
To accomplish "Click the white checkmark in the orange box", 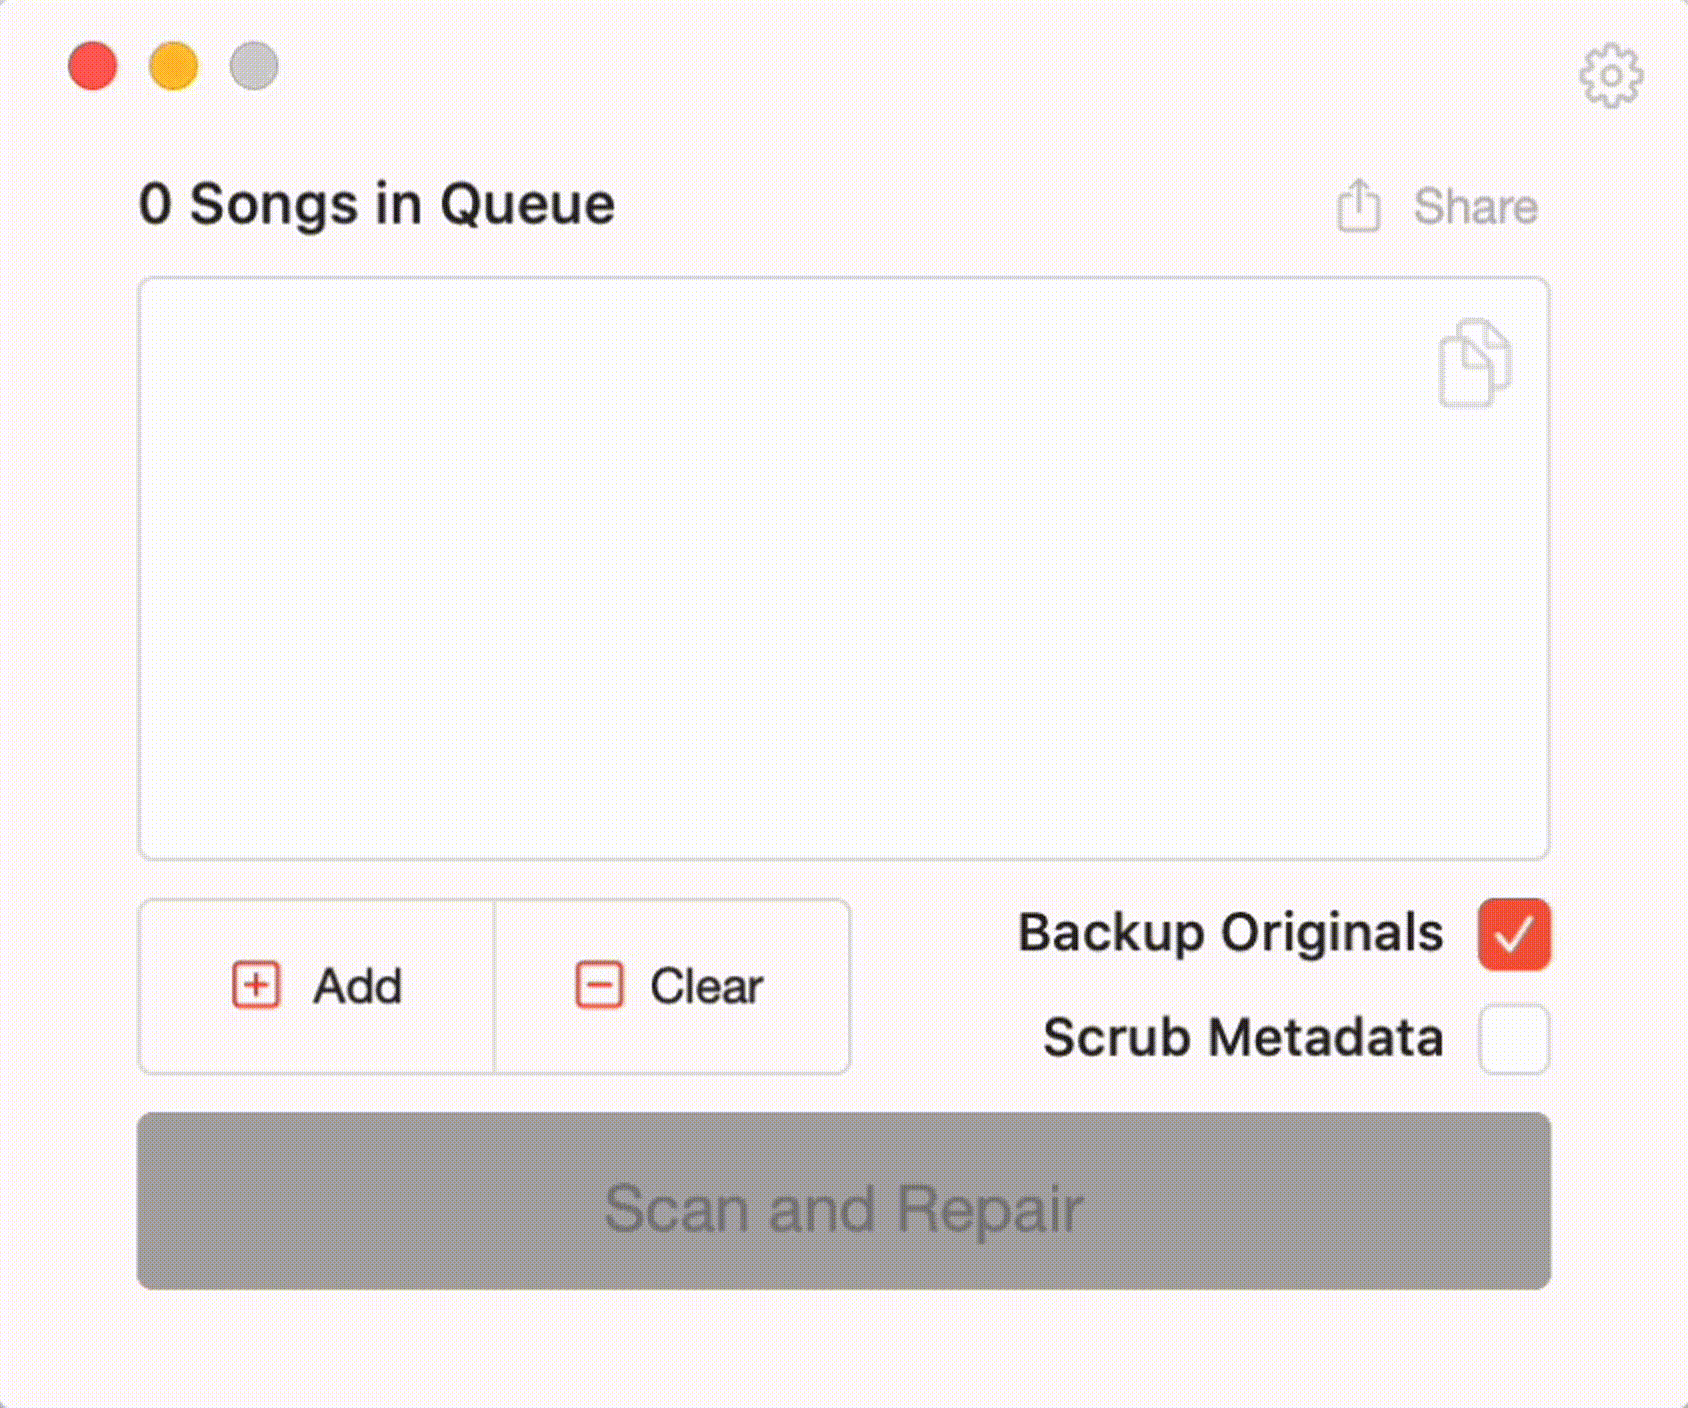I will [x=1514, y=935].
